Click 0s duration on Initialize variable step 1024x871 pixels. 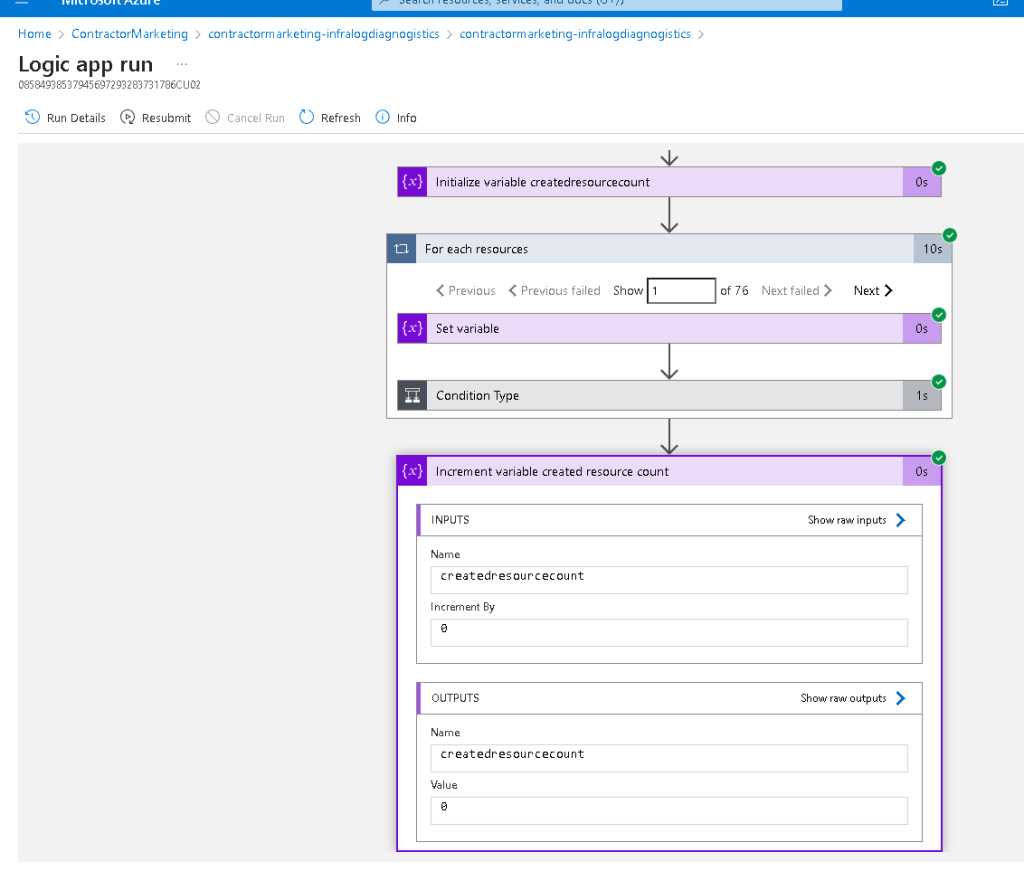pos(921,182)
